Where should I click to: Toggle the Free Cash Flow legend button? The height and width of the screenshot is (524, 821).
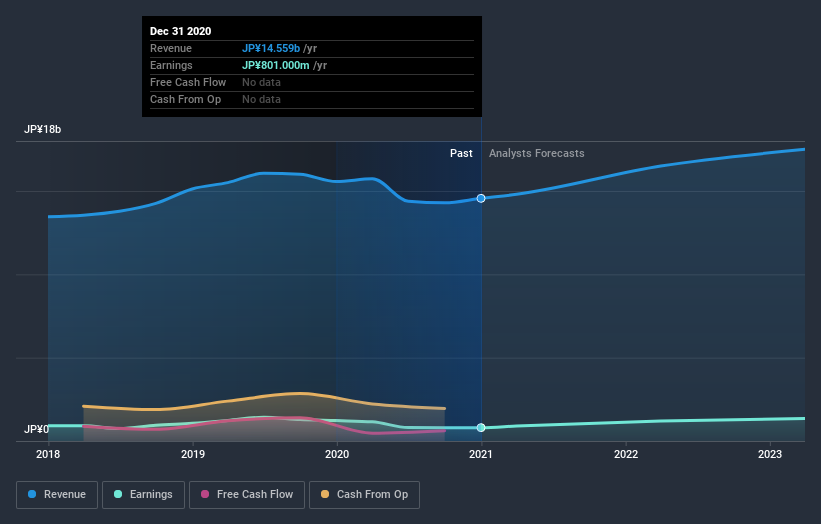pyautogui.click(x=247, y=495)
